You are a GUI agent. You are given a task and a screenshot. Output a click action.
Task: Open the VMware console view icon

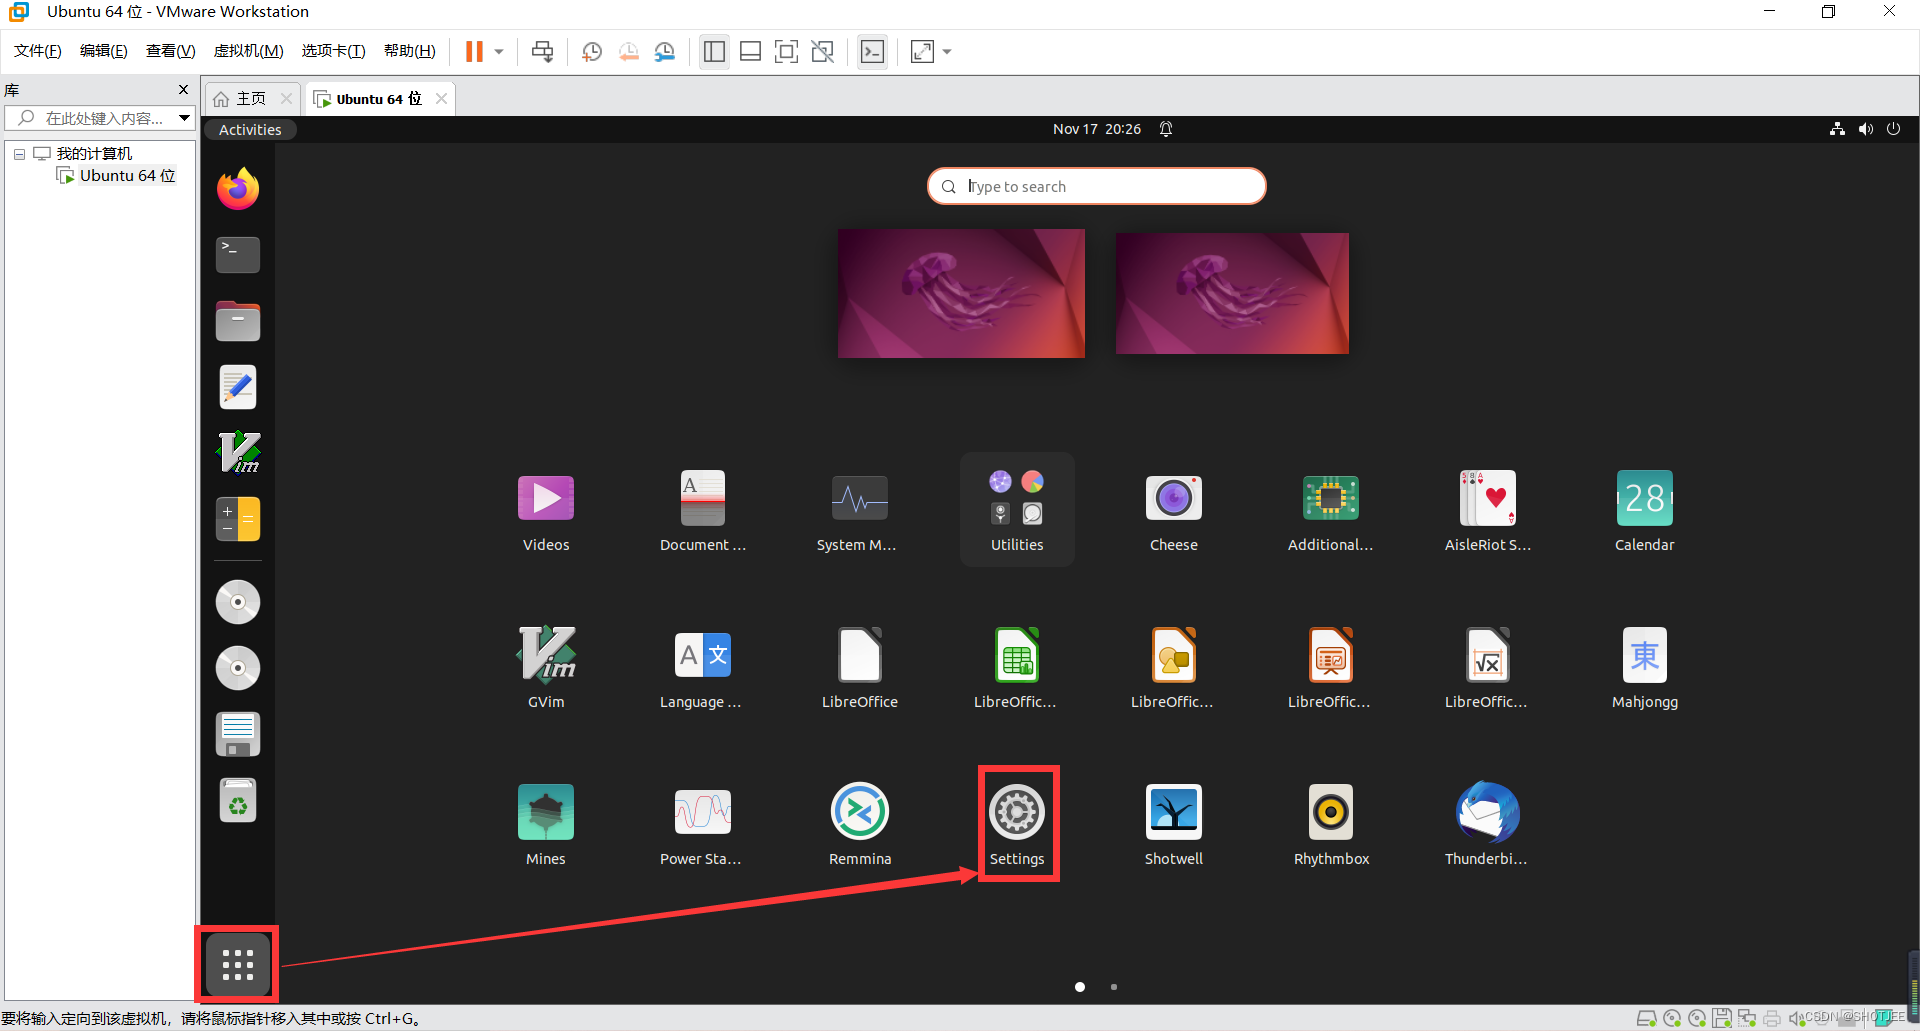point(872,52)
